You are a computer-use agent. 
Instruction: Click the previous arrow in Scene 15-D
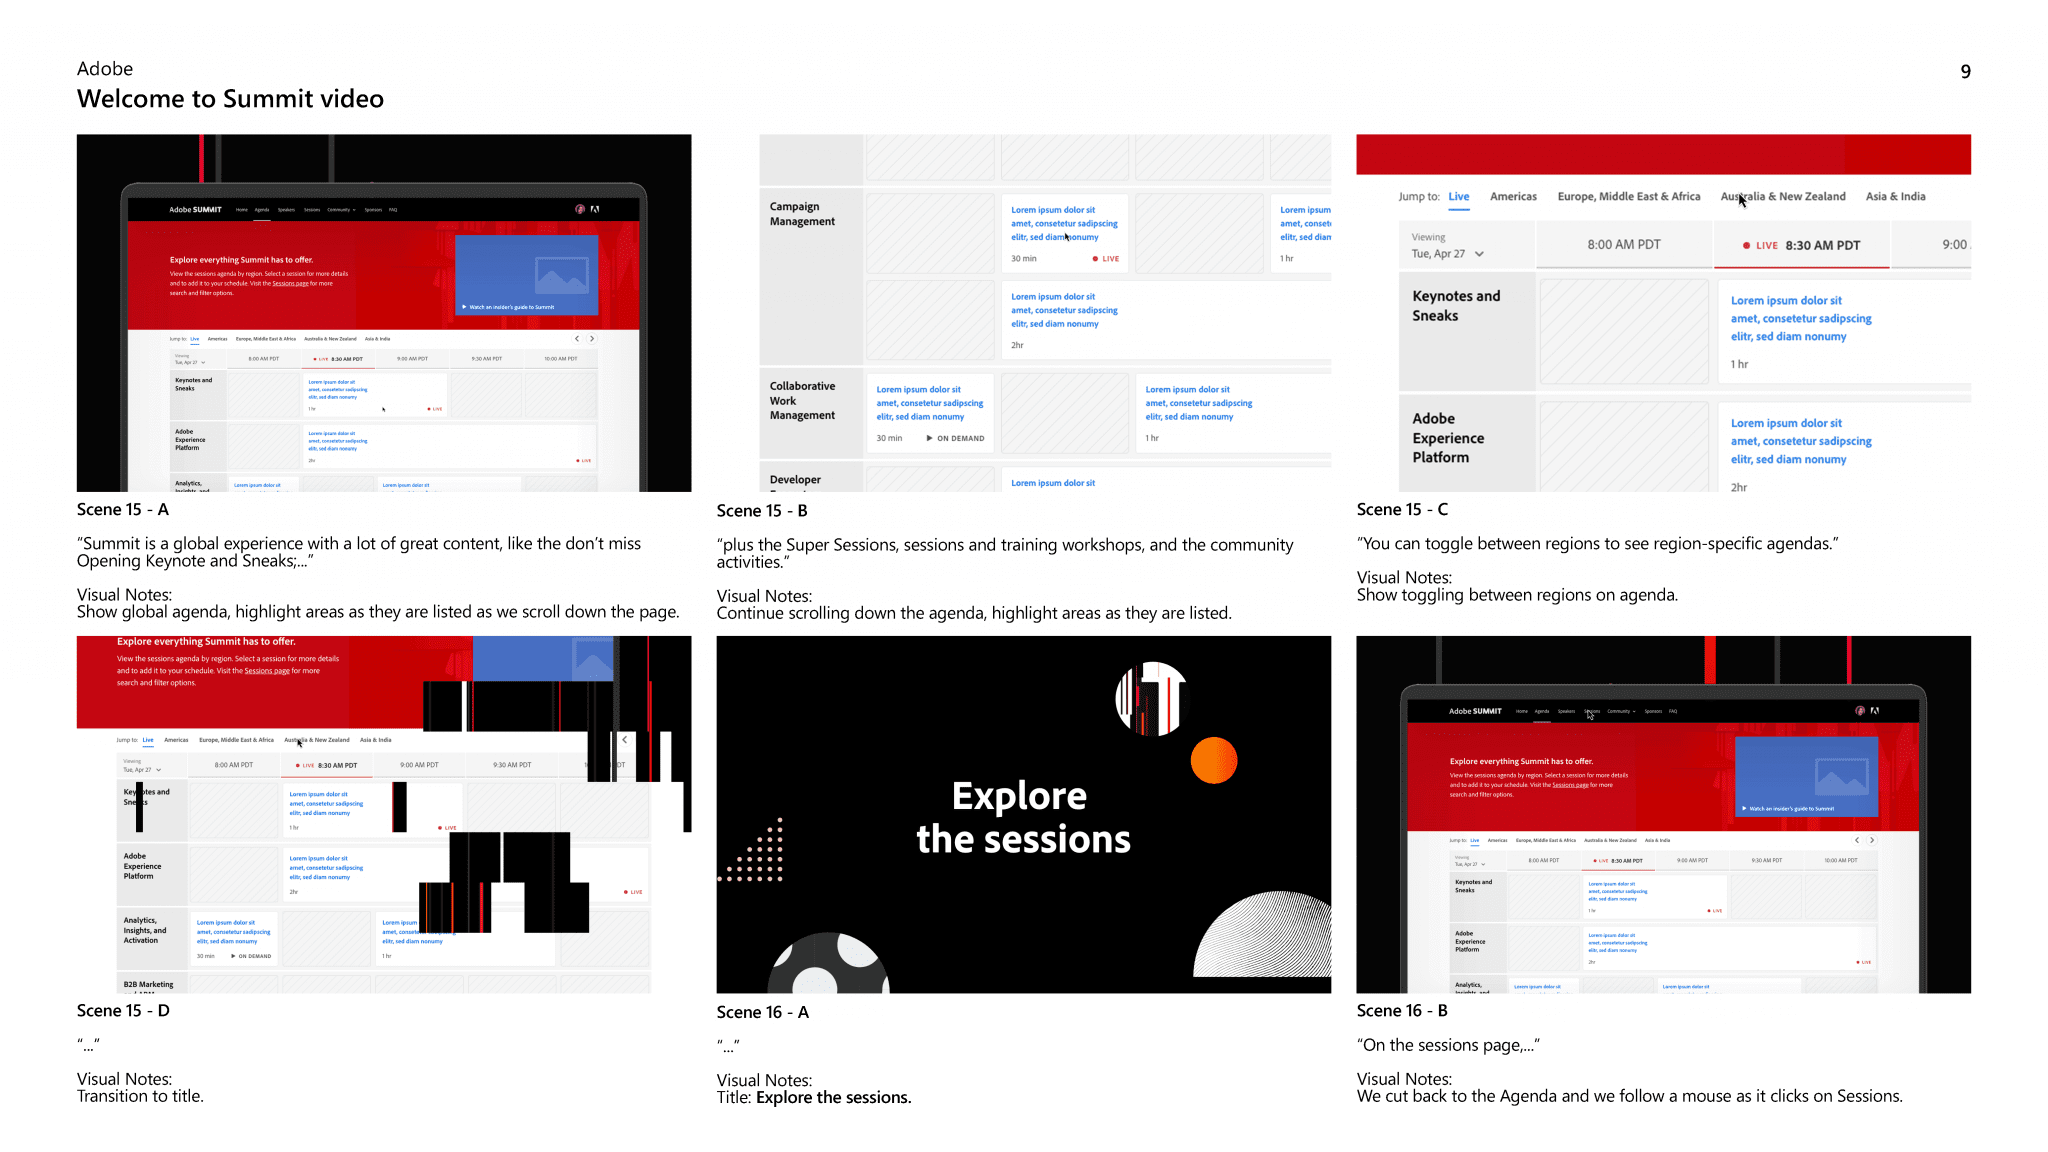625,740
